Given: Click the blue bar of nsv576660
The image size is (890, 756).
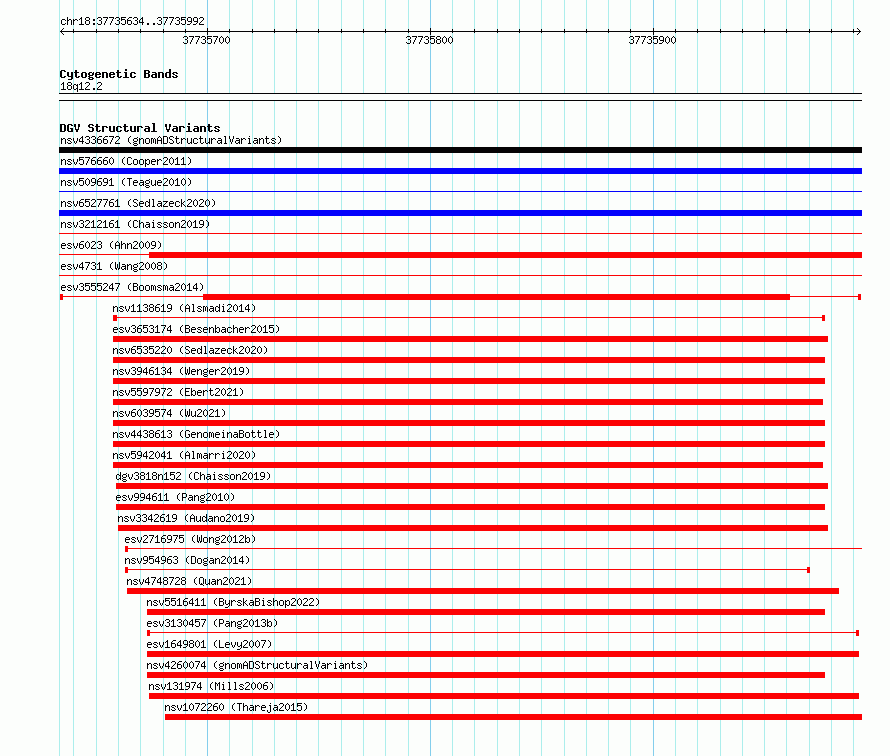Looking at the screenshot, I should tap(460, 171).
